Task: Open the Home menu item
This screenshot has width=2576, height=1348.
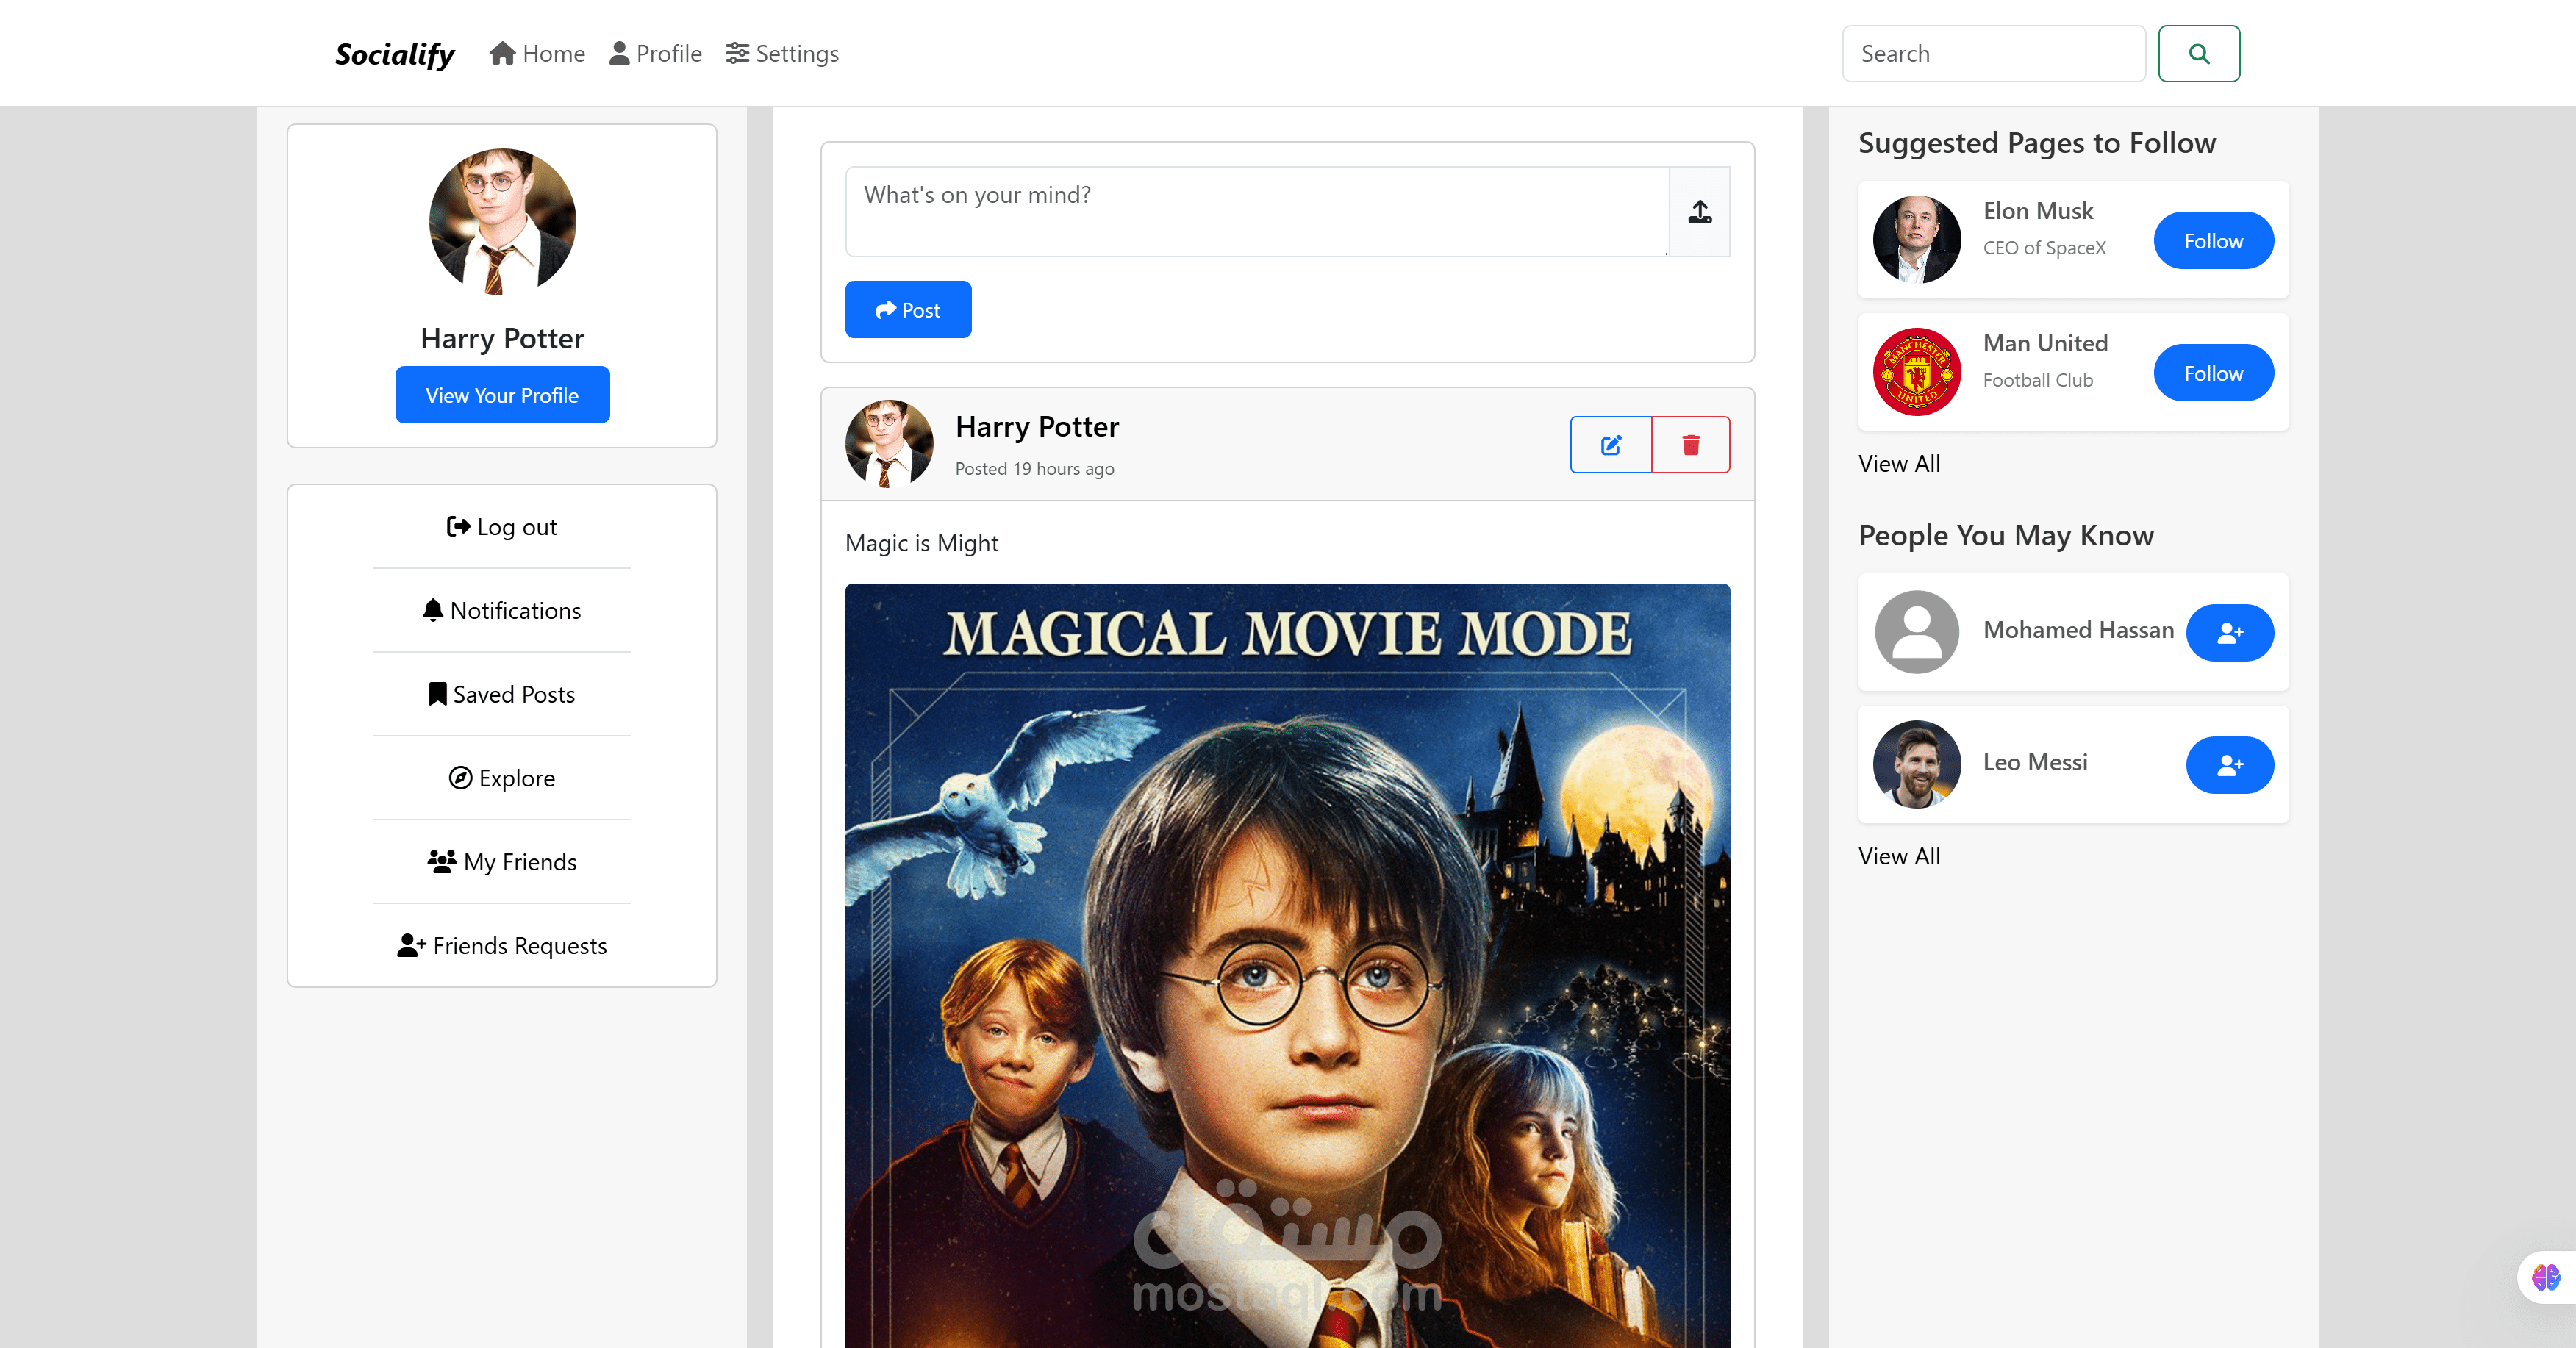Action: tap(537, 53)
